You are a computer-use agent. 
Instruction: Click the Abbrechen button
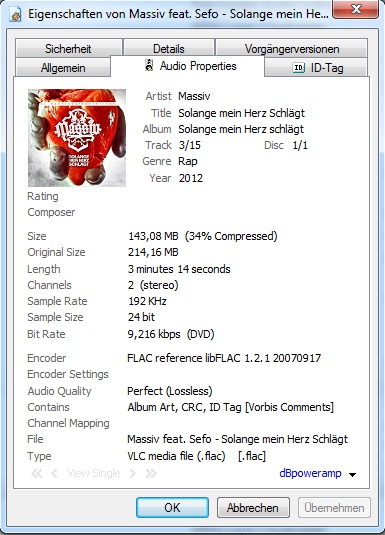pyautogui.click(x=253, y=507)
